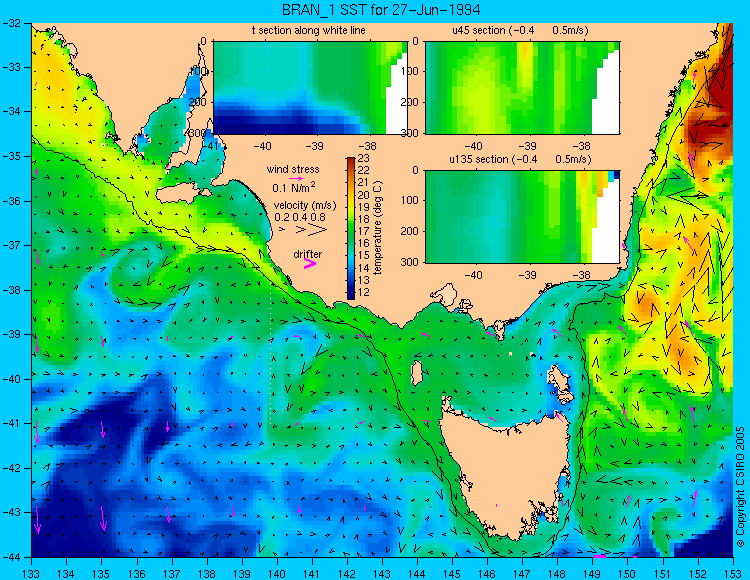
Task: Click the 'u135 section (-0.4 0.5m/s)' heading
Action: pos(520,160)
